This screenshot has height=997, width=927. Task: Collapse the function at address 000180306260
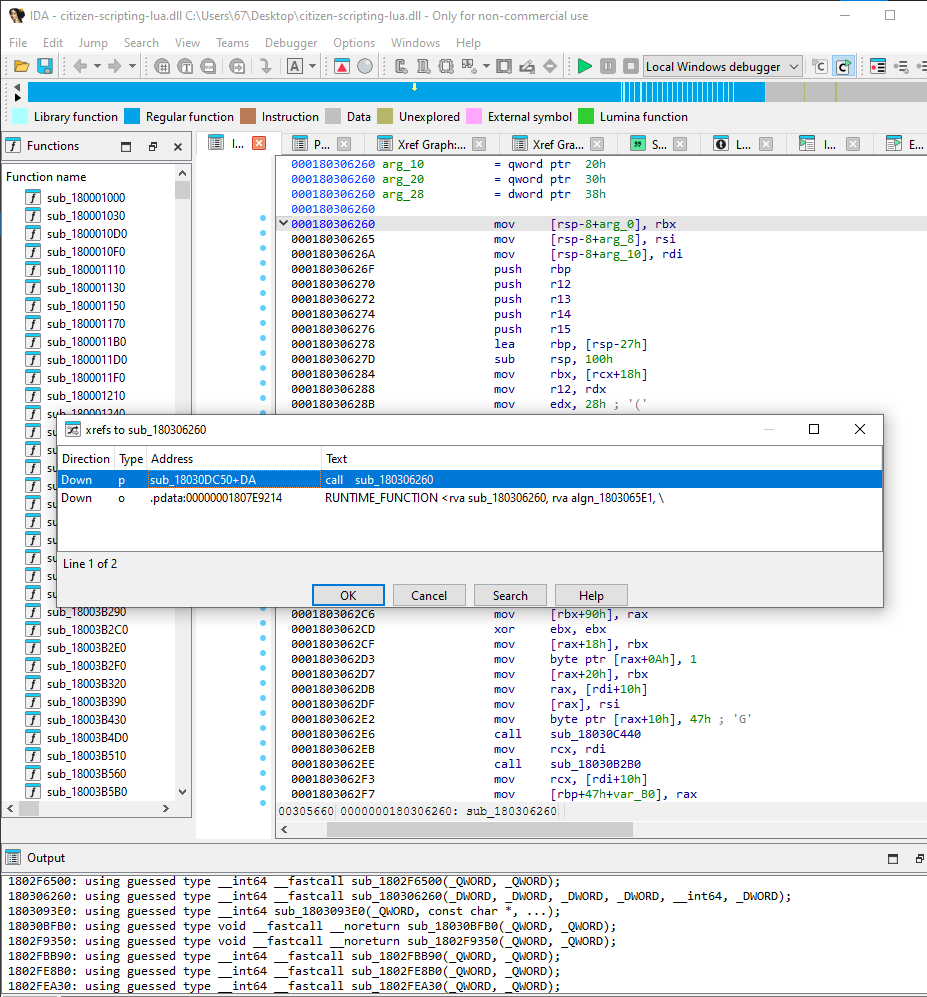(284, 223)
